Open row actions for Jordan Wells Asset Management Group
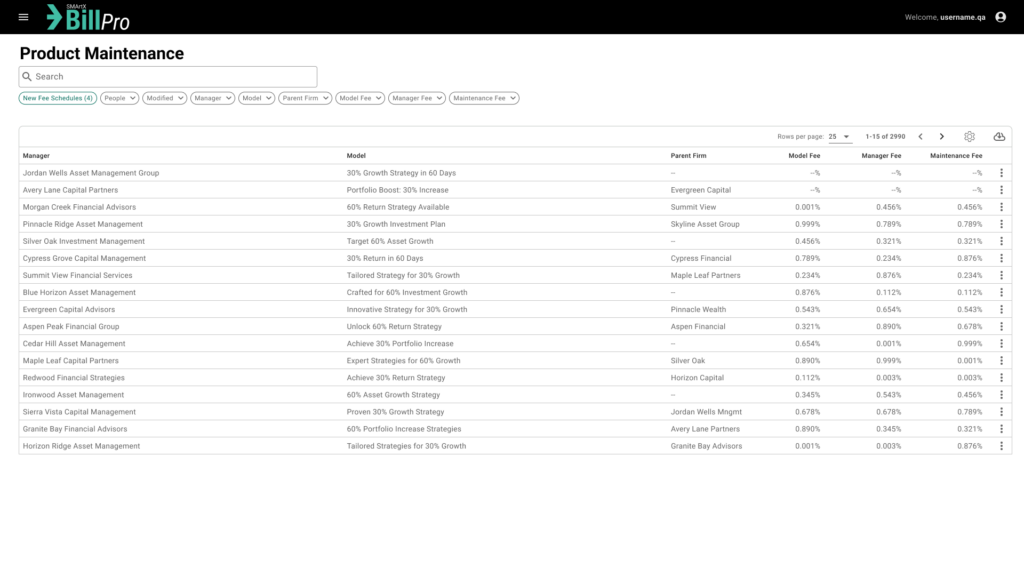The height and width of the screenshot is (576, 1024). pos(1001,173)
